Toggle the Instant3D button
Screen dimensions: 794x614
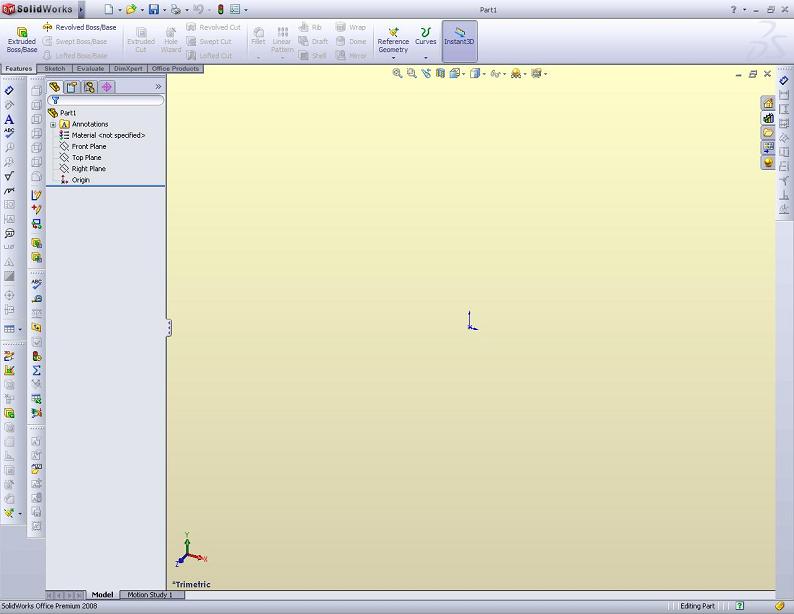coord(459,41)
